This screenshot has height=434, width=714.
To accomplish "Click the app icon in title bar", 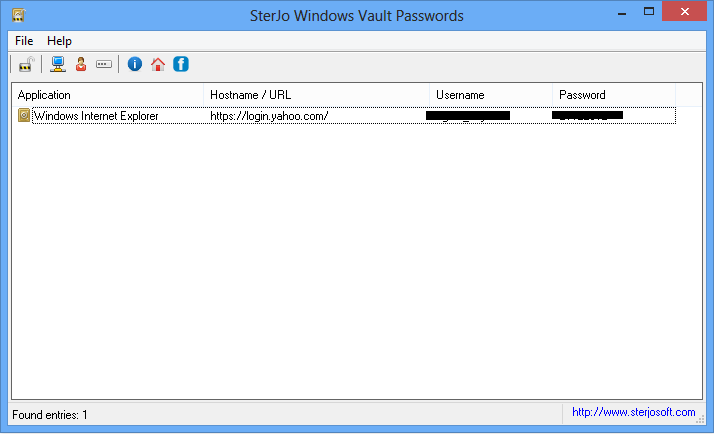I will pos(18,16).
